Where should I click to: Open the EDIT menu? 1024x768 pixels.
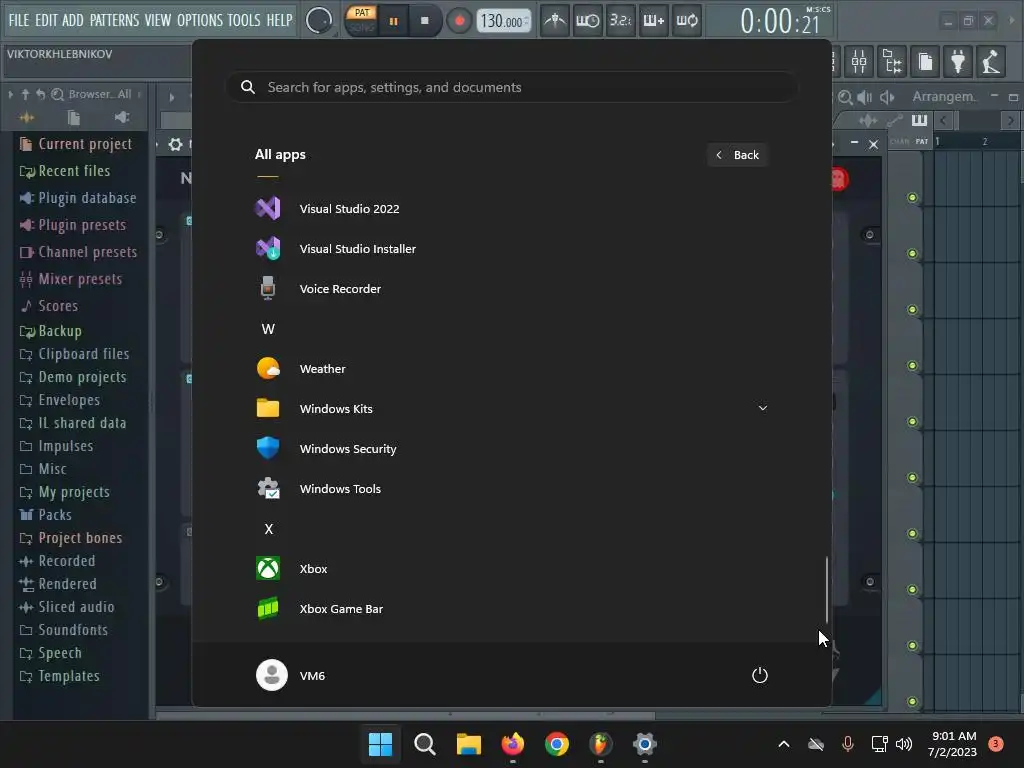[x=46, y=20]
